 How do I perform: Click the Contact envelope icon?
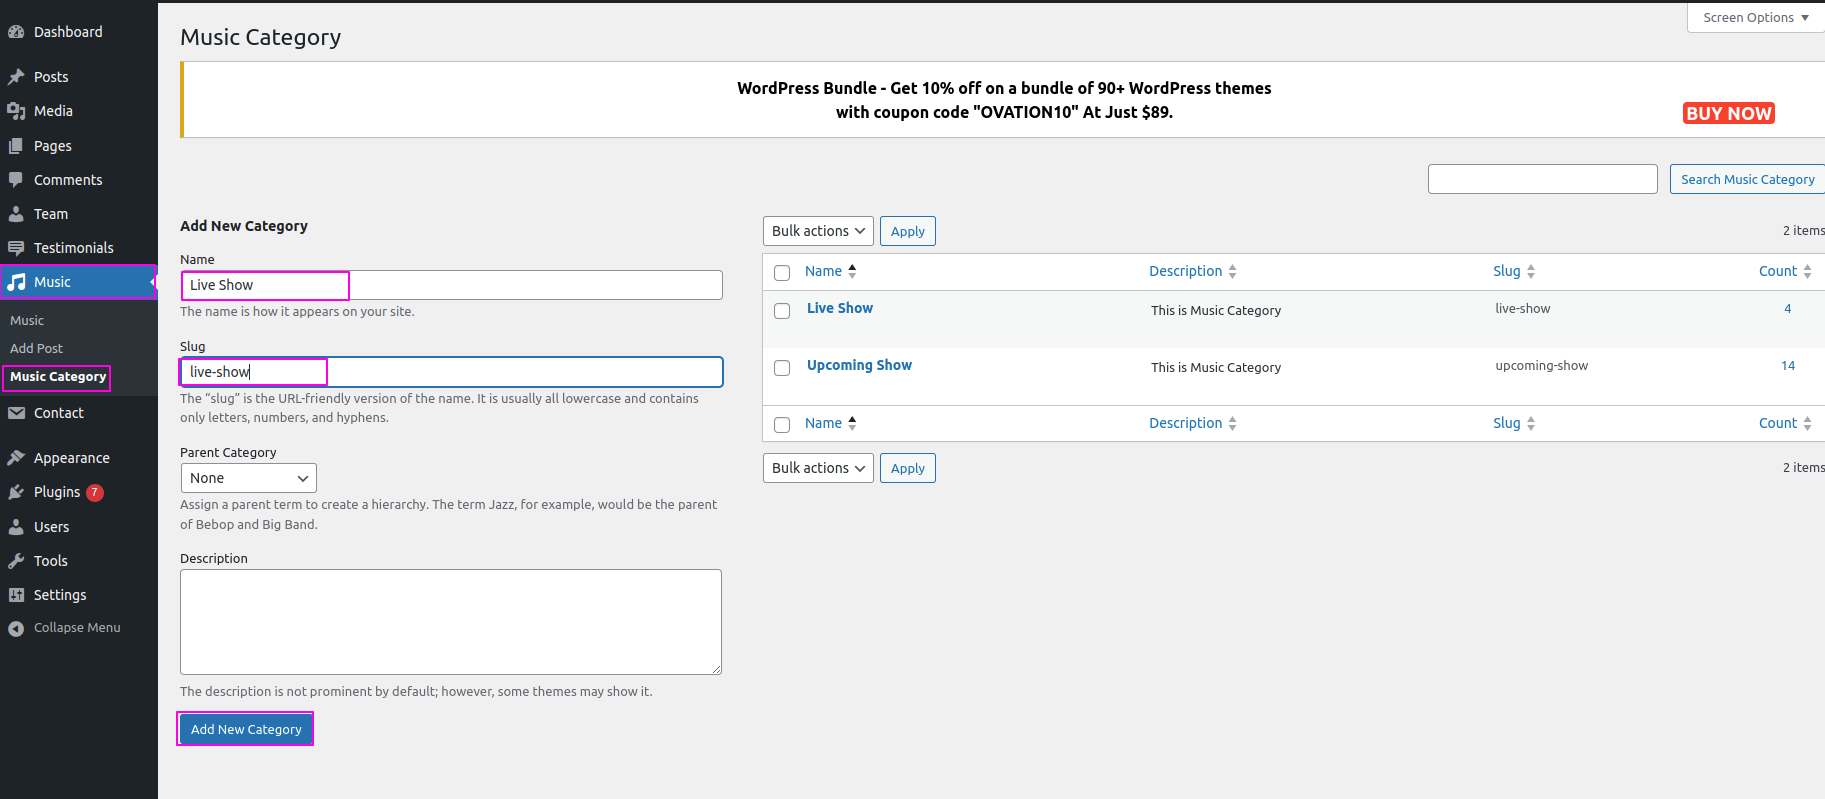click(x=16, y=413)
